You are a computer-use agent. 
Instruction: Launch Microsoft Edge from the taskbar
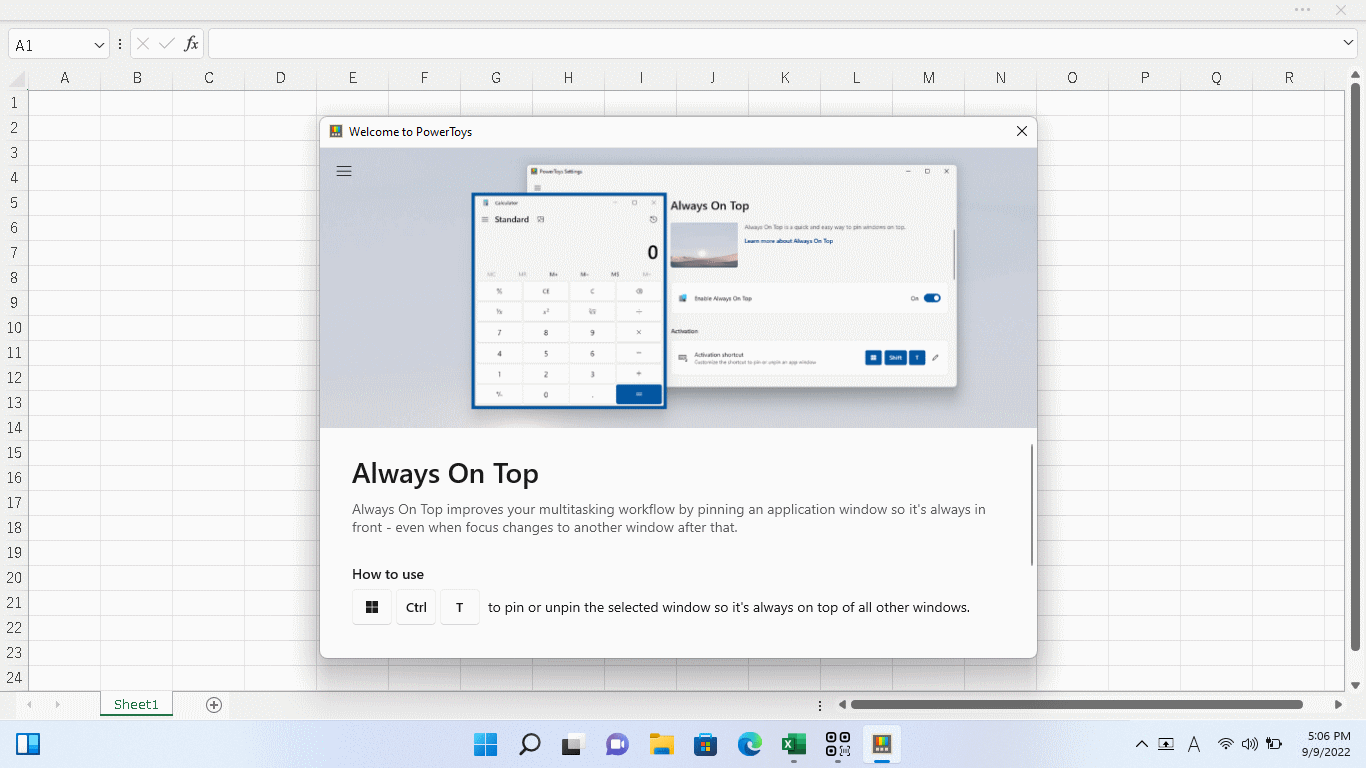[749, 744]
